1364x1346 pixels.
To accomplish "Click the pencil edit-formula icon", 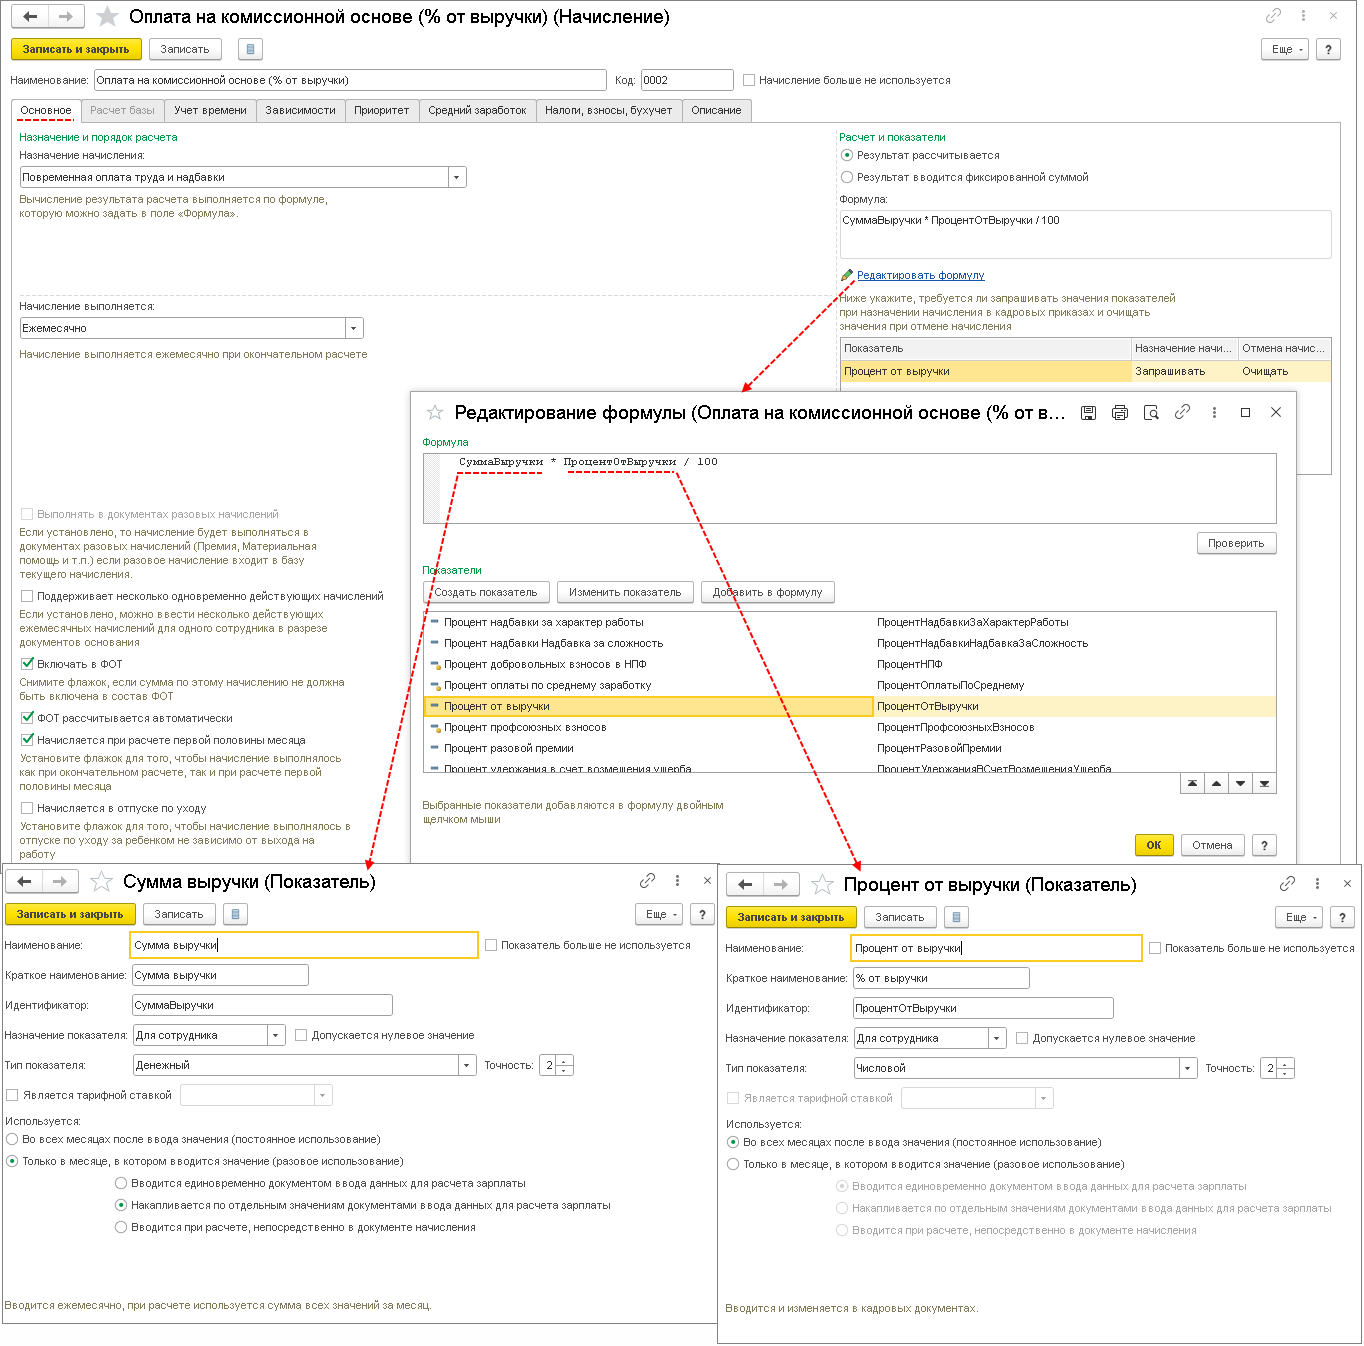I will [x=847, y=275].
